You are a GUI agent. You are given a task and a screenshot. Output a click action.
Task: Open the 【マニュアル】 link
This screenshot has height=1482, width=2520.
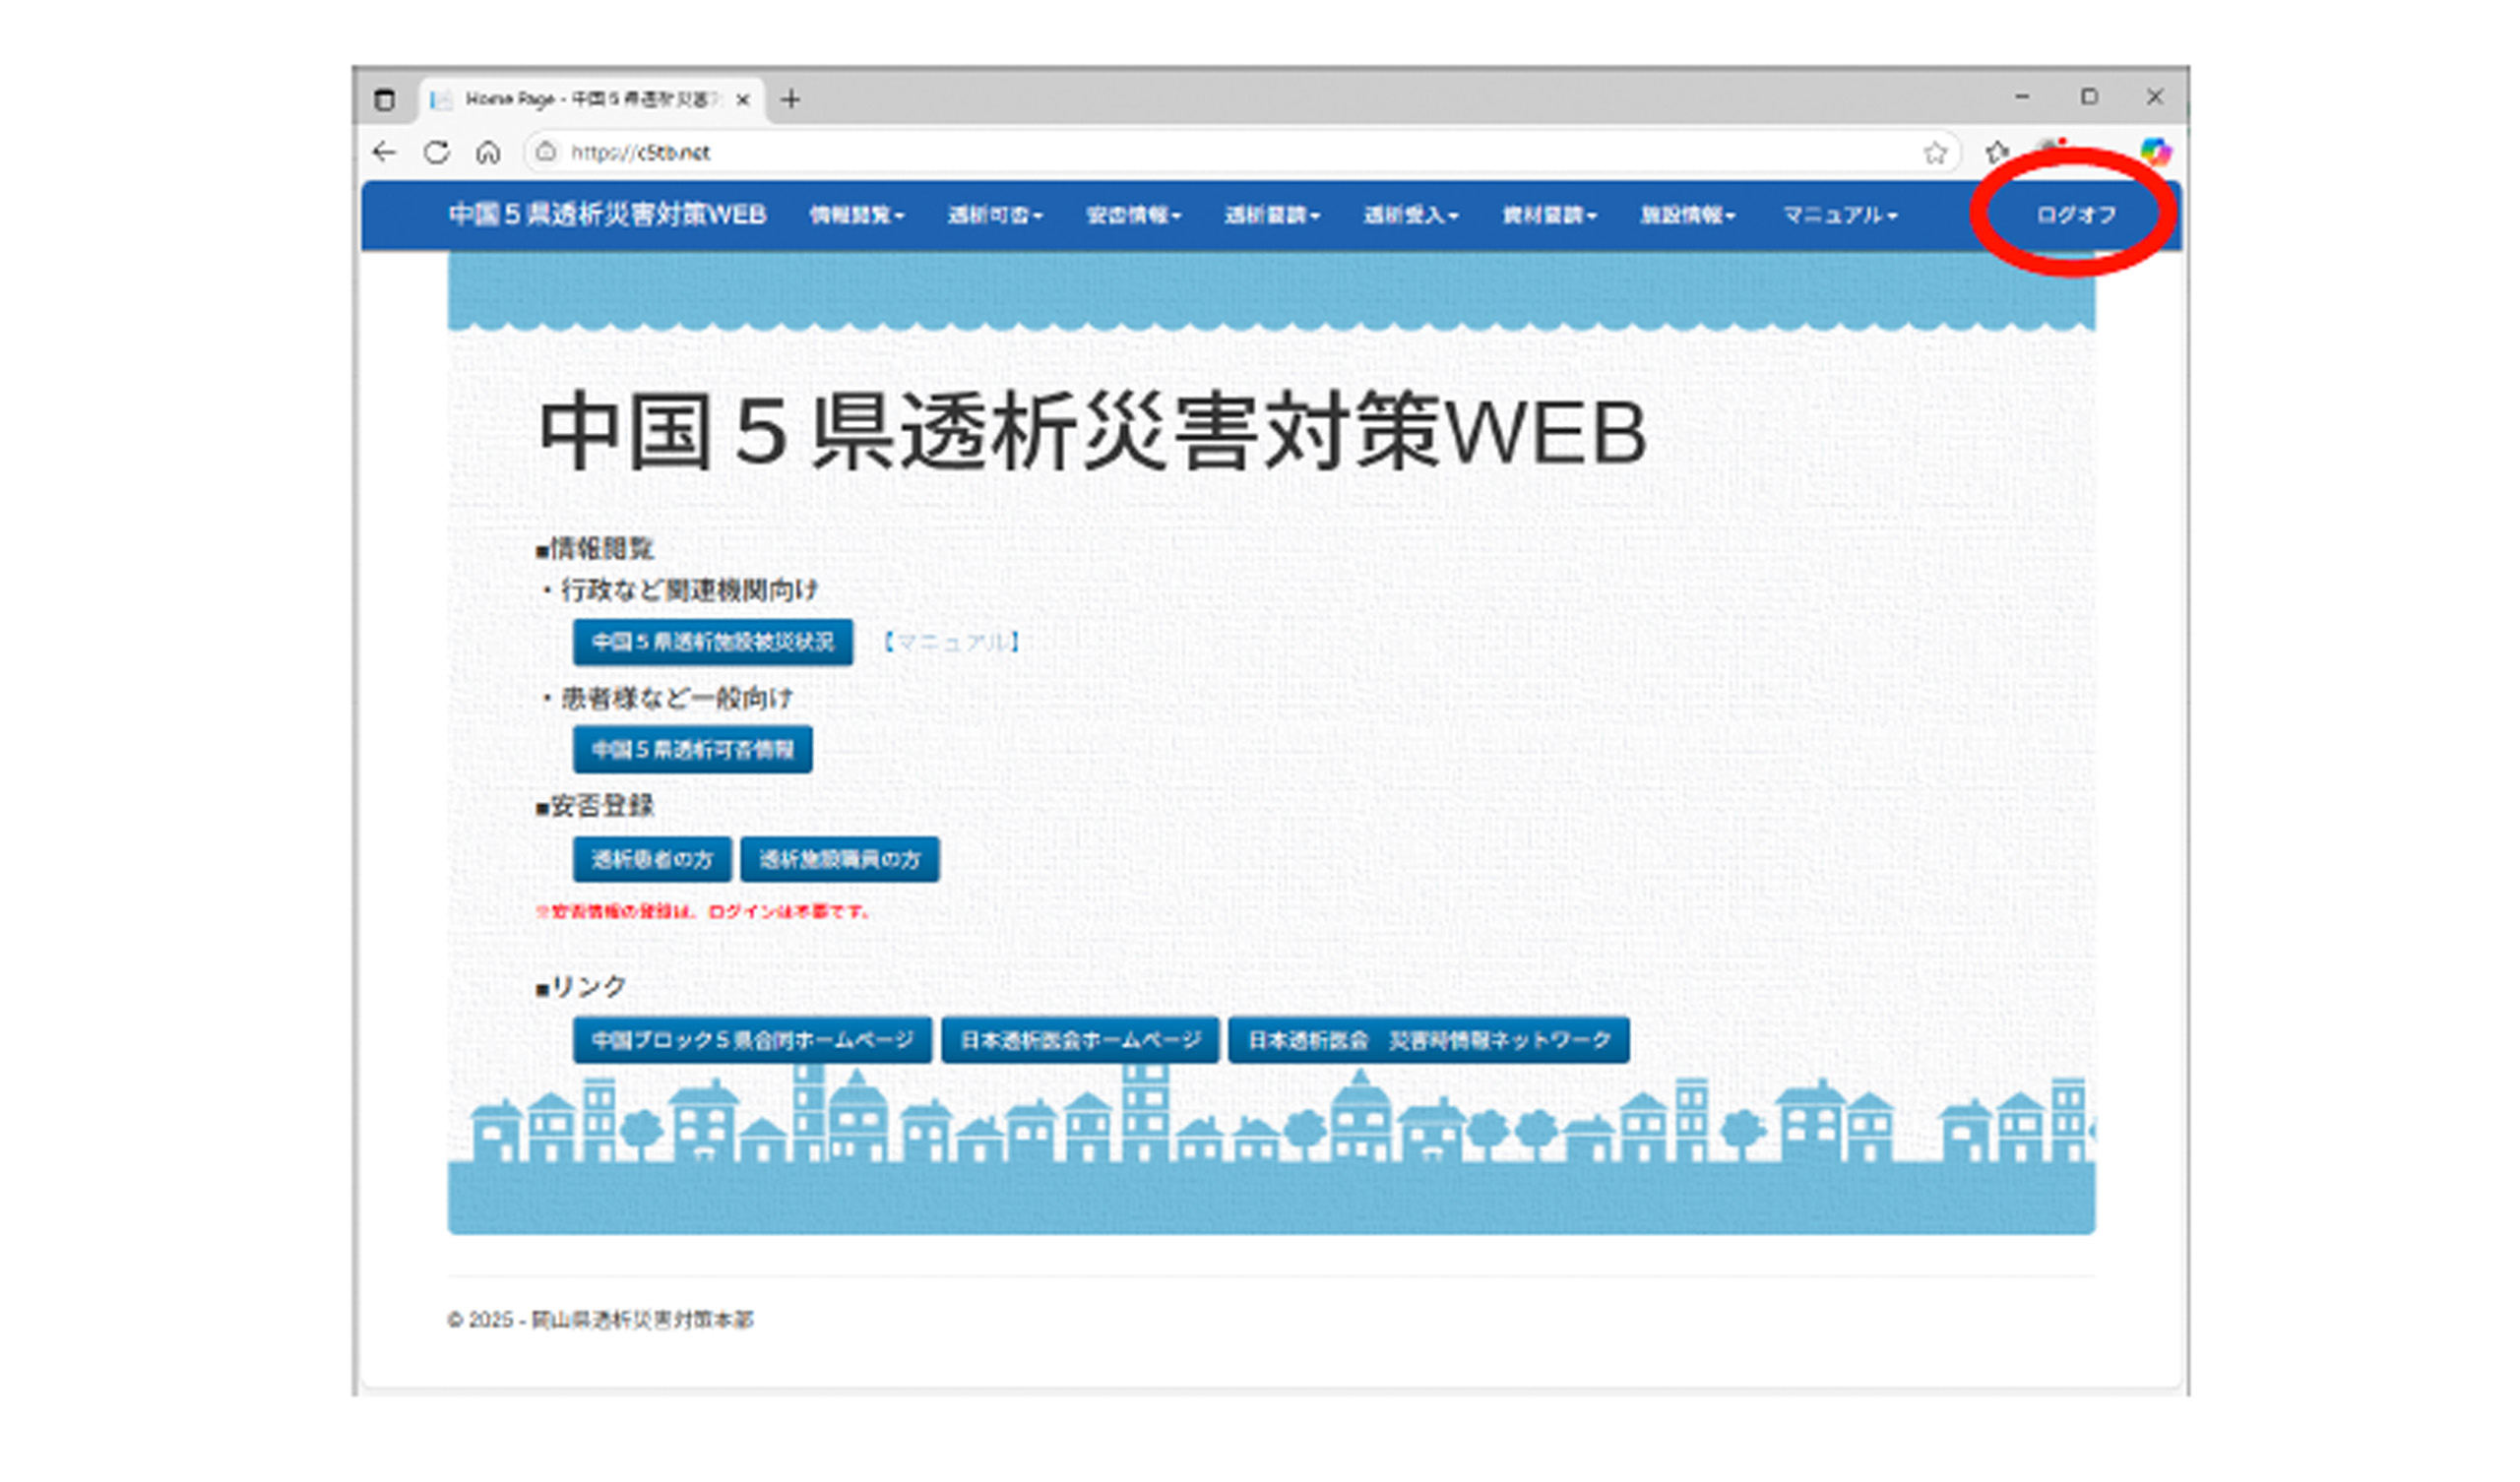click(x=951, y=642)
